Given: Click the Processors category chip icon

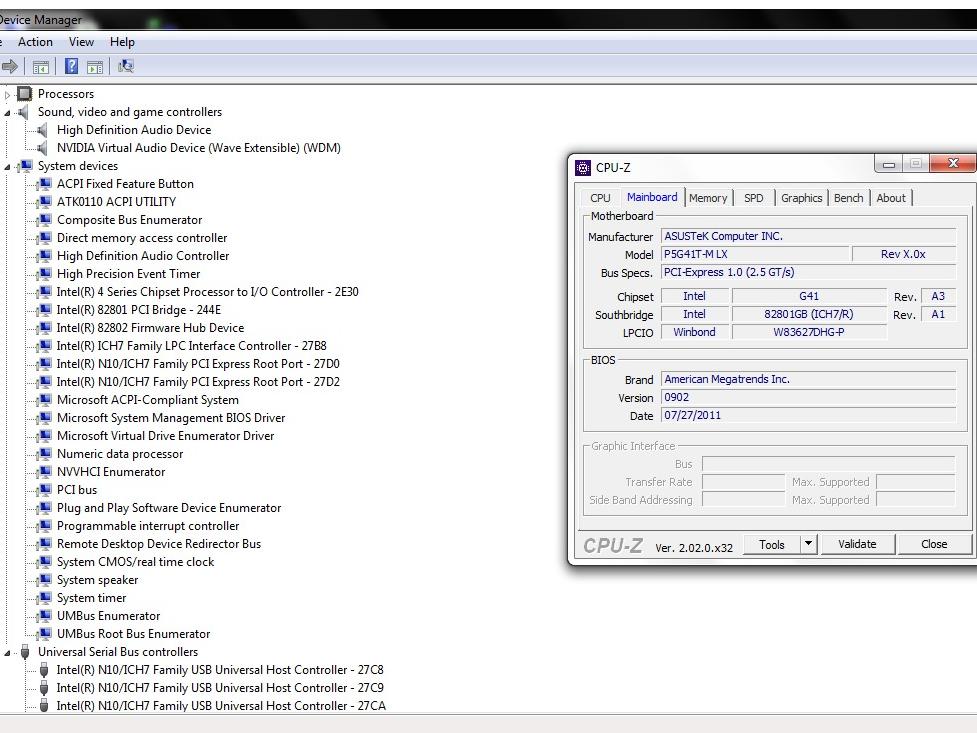Looking at the screenshot, I should [x=25, y=94].
